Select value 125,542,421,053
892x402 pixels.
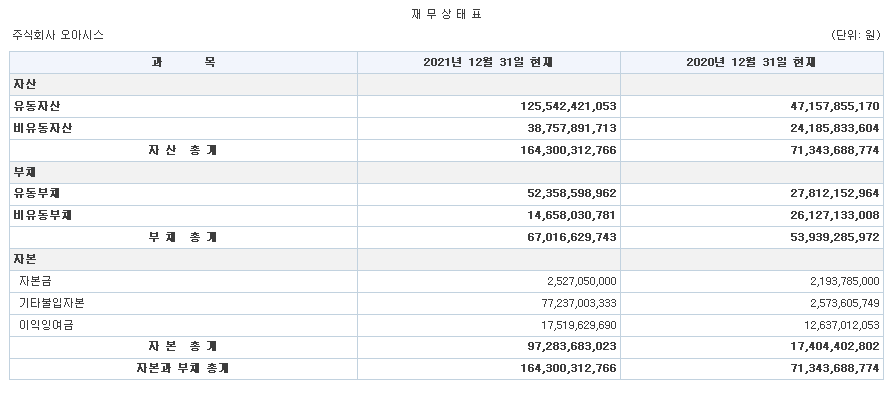click(x=568, y=106)
